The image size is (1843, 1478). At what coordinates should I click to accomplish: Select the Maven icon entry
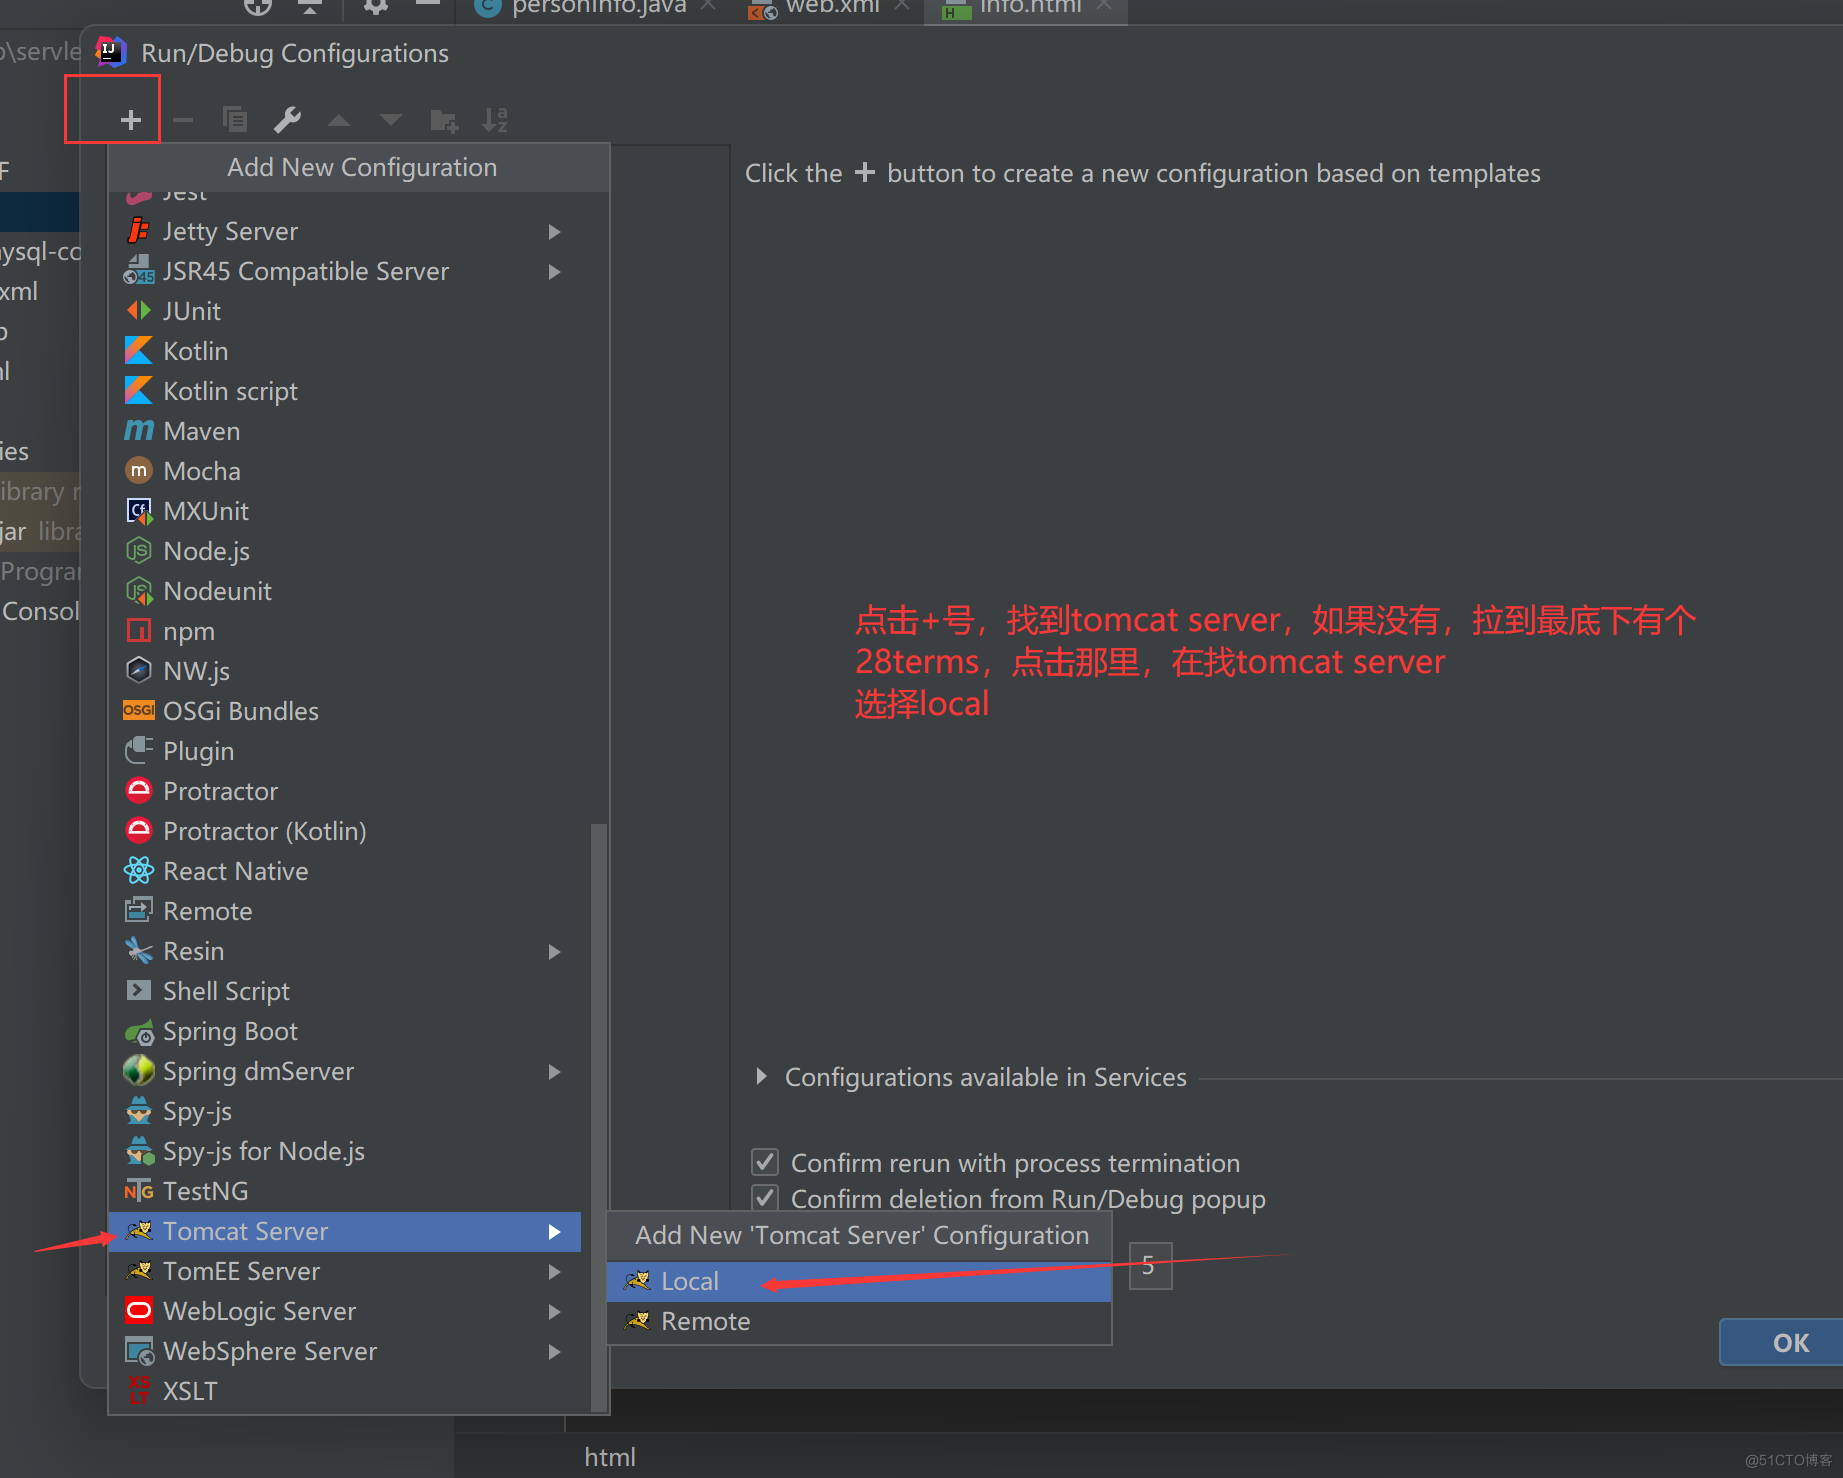(139, 431)
